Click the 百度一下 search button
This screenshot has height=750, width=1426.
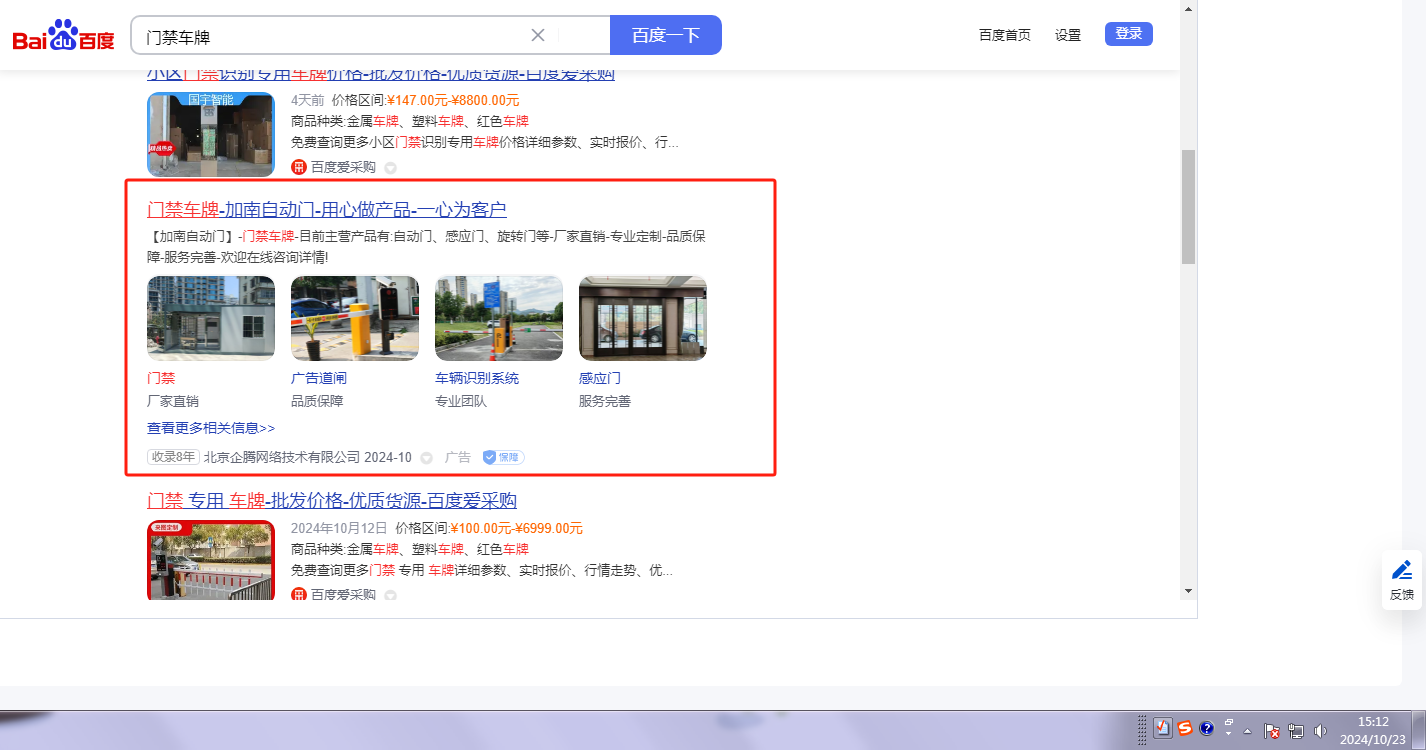666,35
